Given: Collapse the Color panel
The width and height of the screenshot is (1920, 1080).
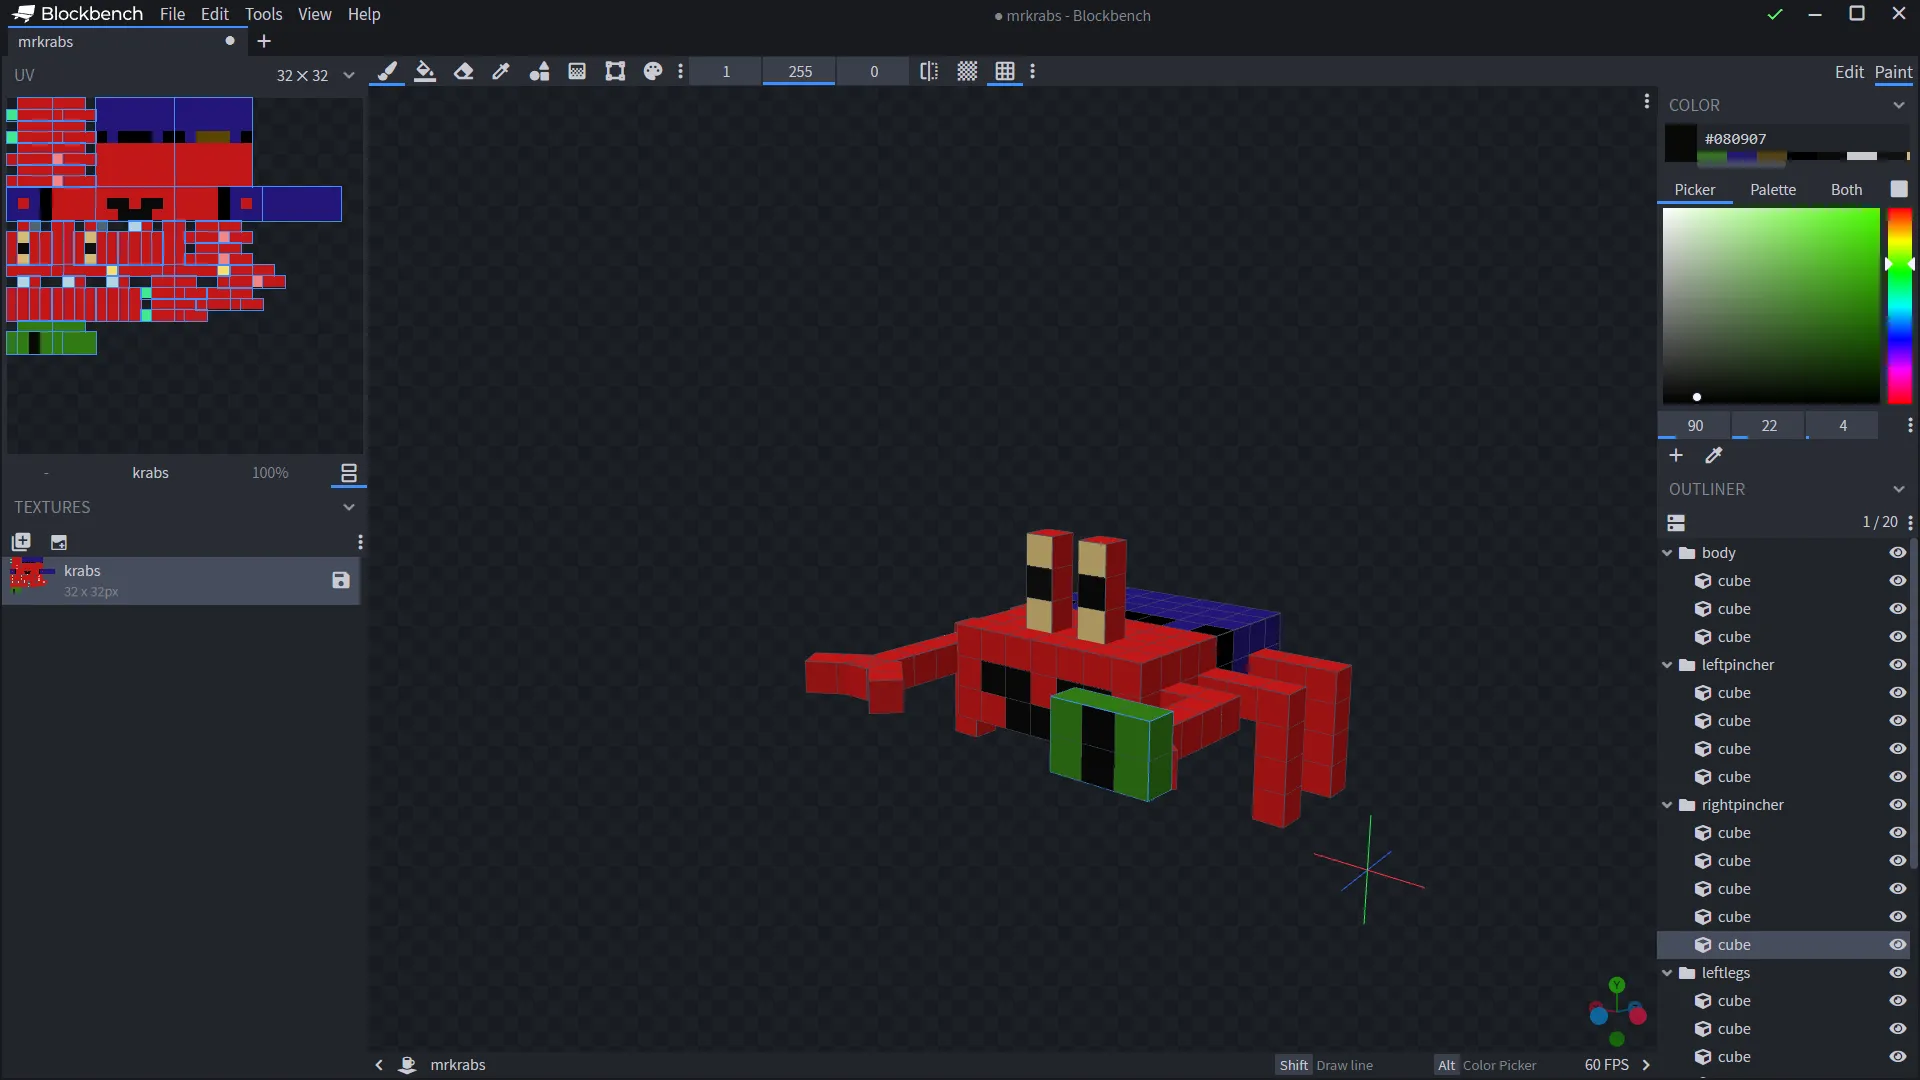Looking at the screenshot, I should click(x=1898, y=105).
